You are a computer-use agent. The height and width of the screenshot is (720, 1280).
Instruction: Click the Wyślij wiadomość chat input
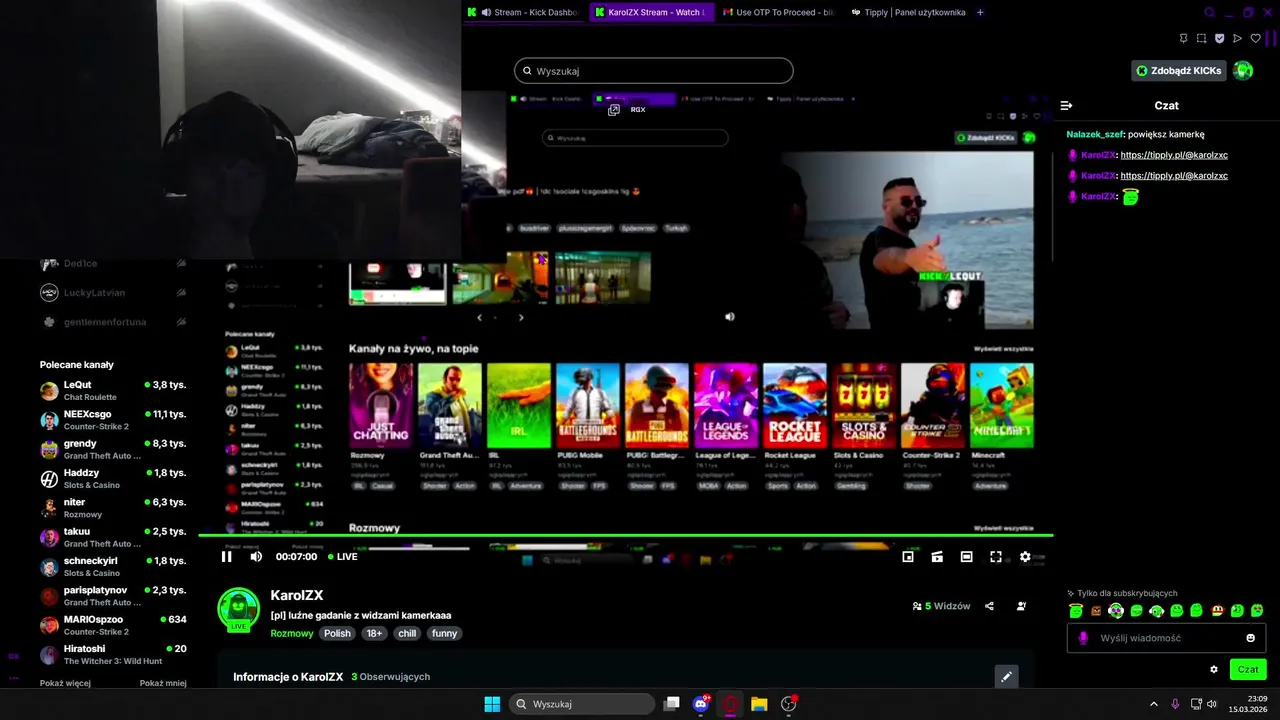coord(1167,638)
